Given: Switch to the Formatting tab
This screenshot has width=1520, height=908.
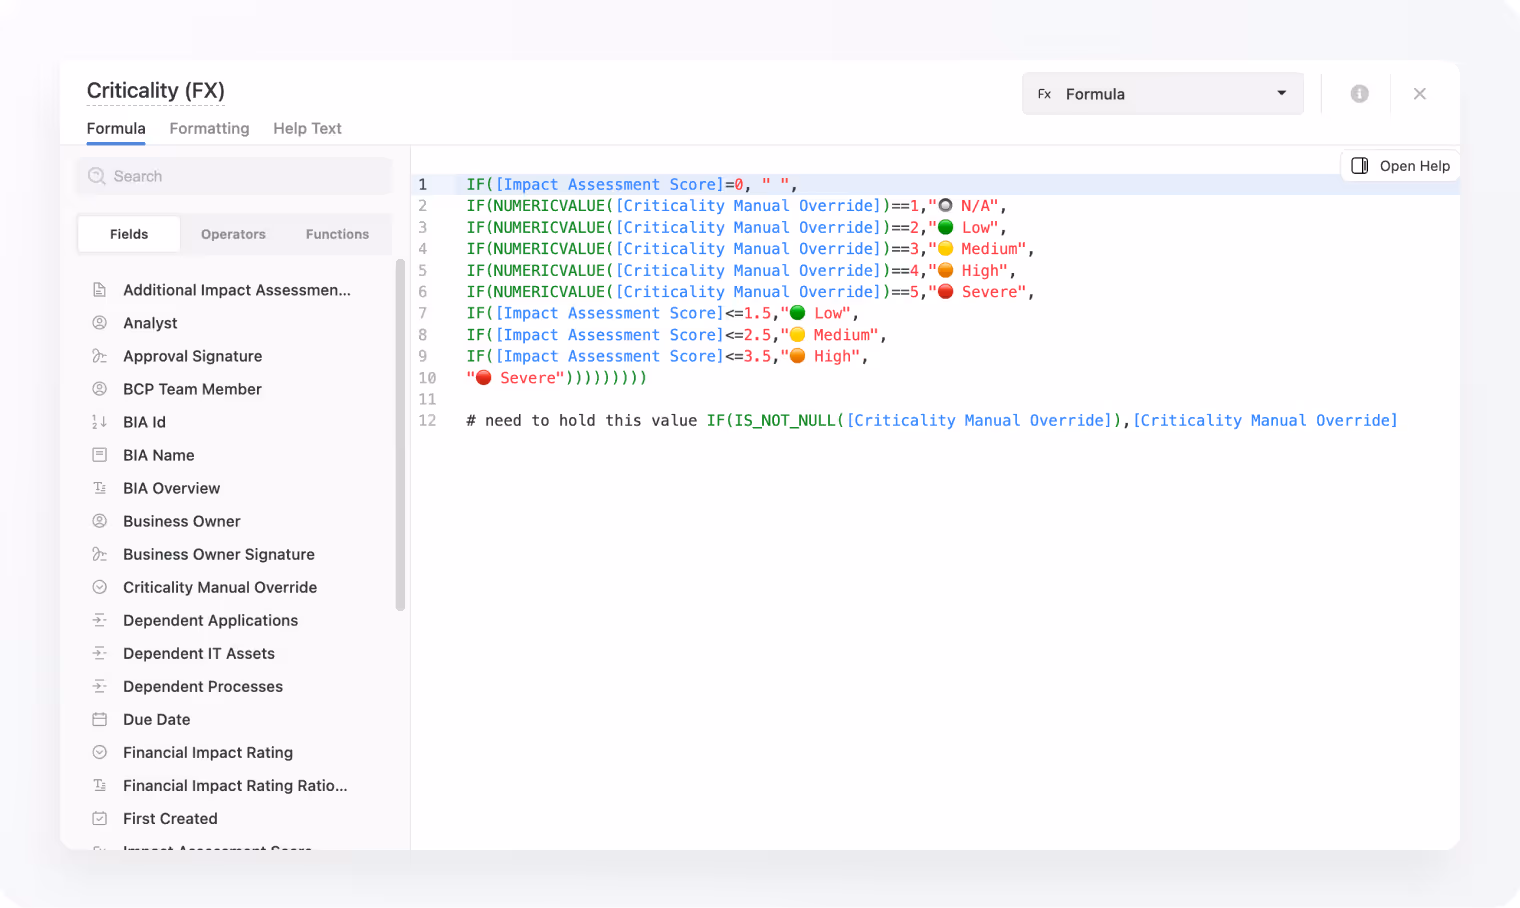Looking at the screenshot, I should tap(209, 128).
